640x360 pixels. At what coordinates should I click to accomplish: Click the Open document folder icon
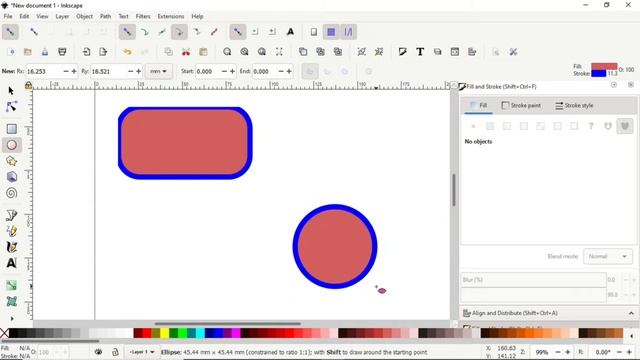point(28,52)
